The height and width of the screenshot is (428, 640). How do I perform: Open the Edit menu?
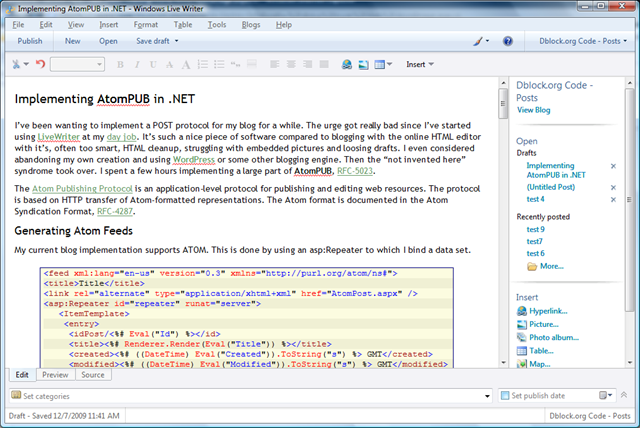[46, 25]
